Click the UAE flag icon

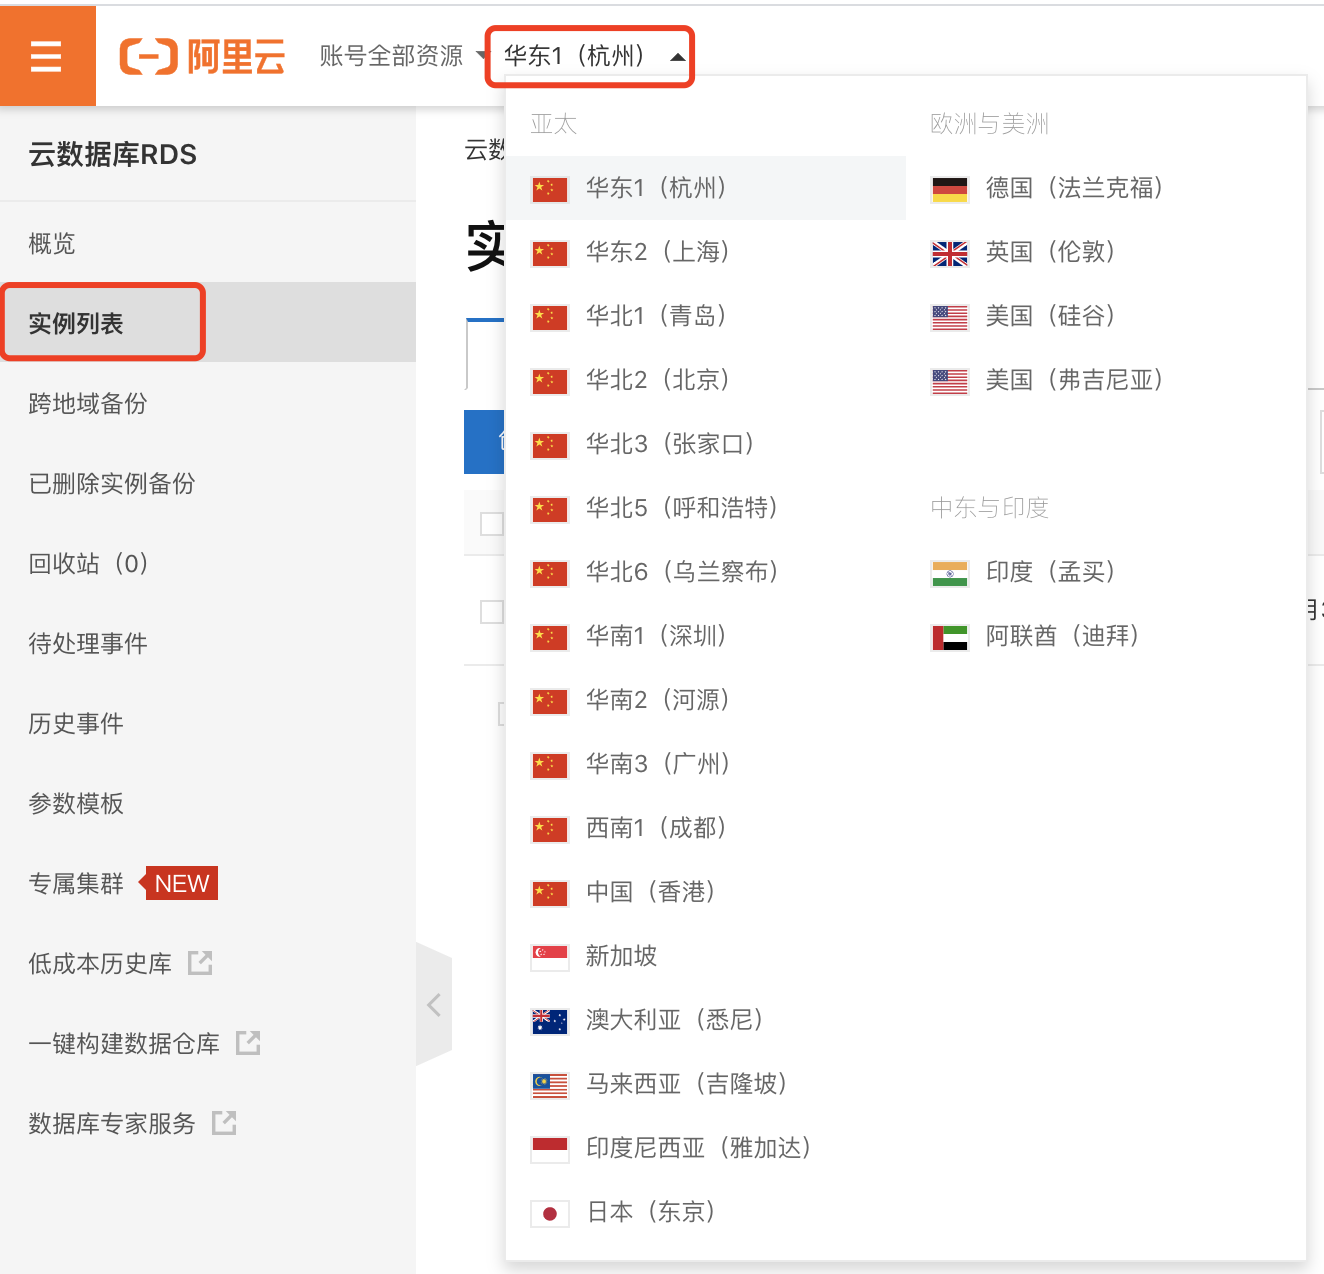(950, 638)
